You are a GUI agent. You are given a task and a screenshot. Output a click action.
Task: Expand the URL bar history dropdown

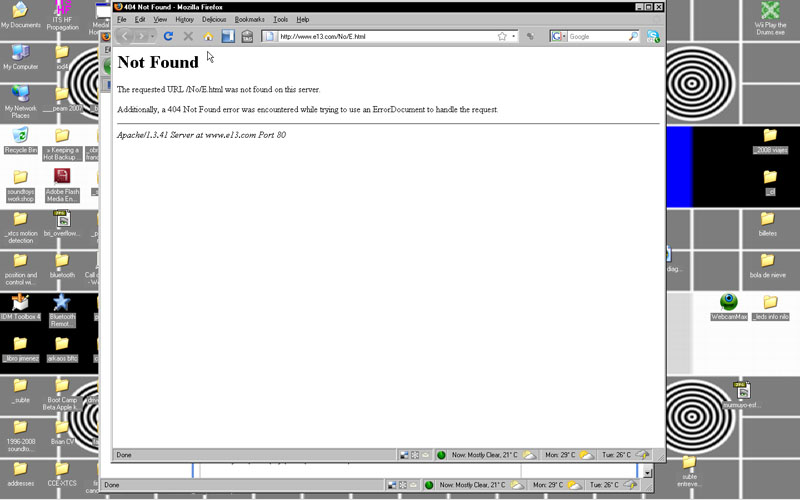(x=514, y=36)
